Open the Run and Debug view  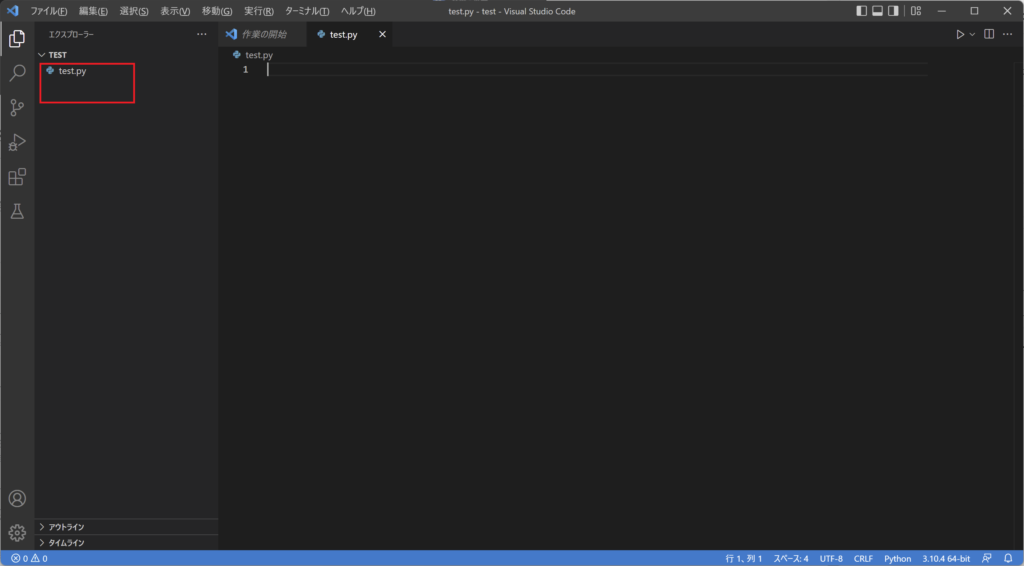tap(17, 142)
